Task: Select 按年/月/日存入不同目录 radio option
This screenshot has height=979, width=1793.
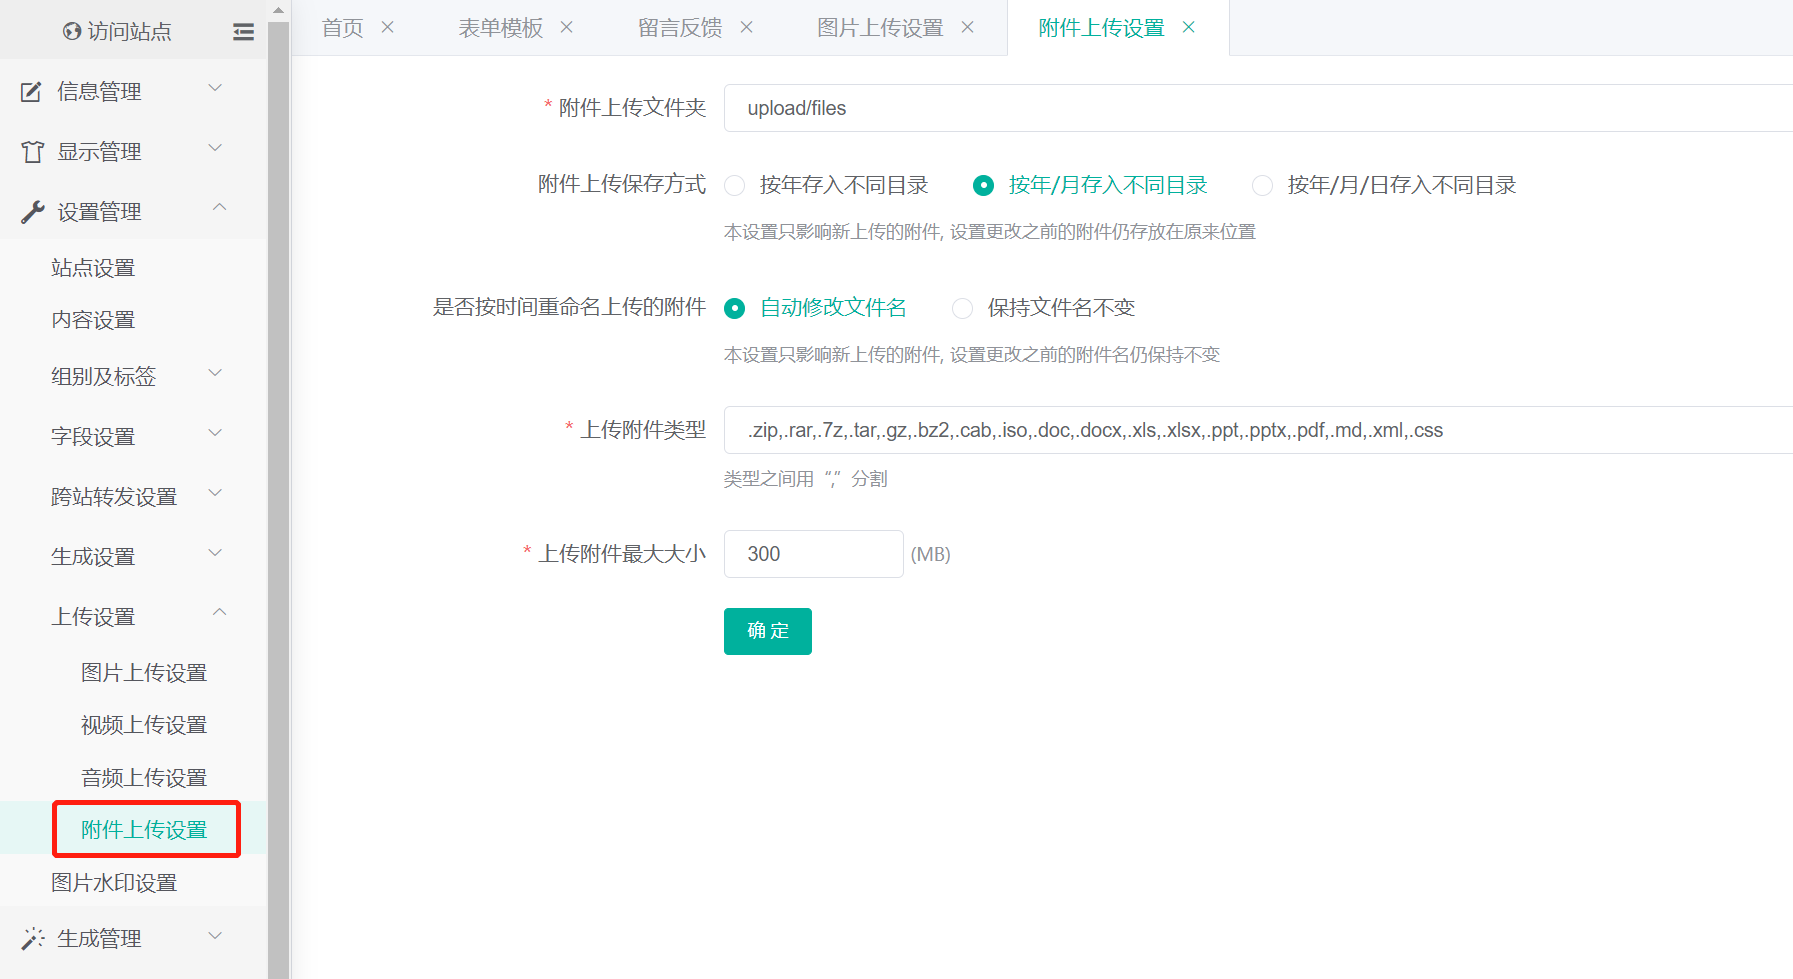Action: (x=1263, y=186)
